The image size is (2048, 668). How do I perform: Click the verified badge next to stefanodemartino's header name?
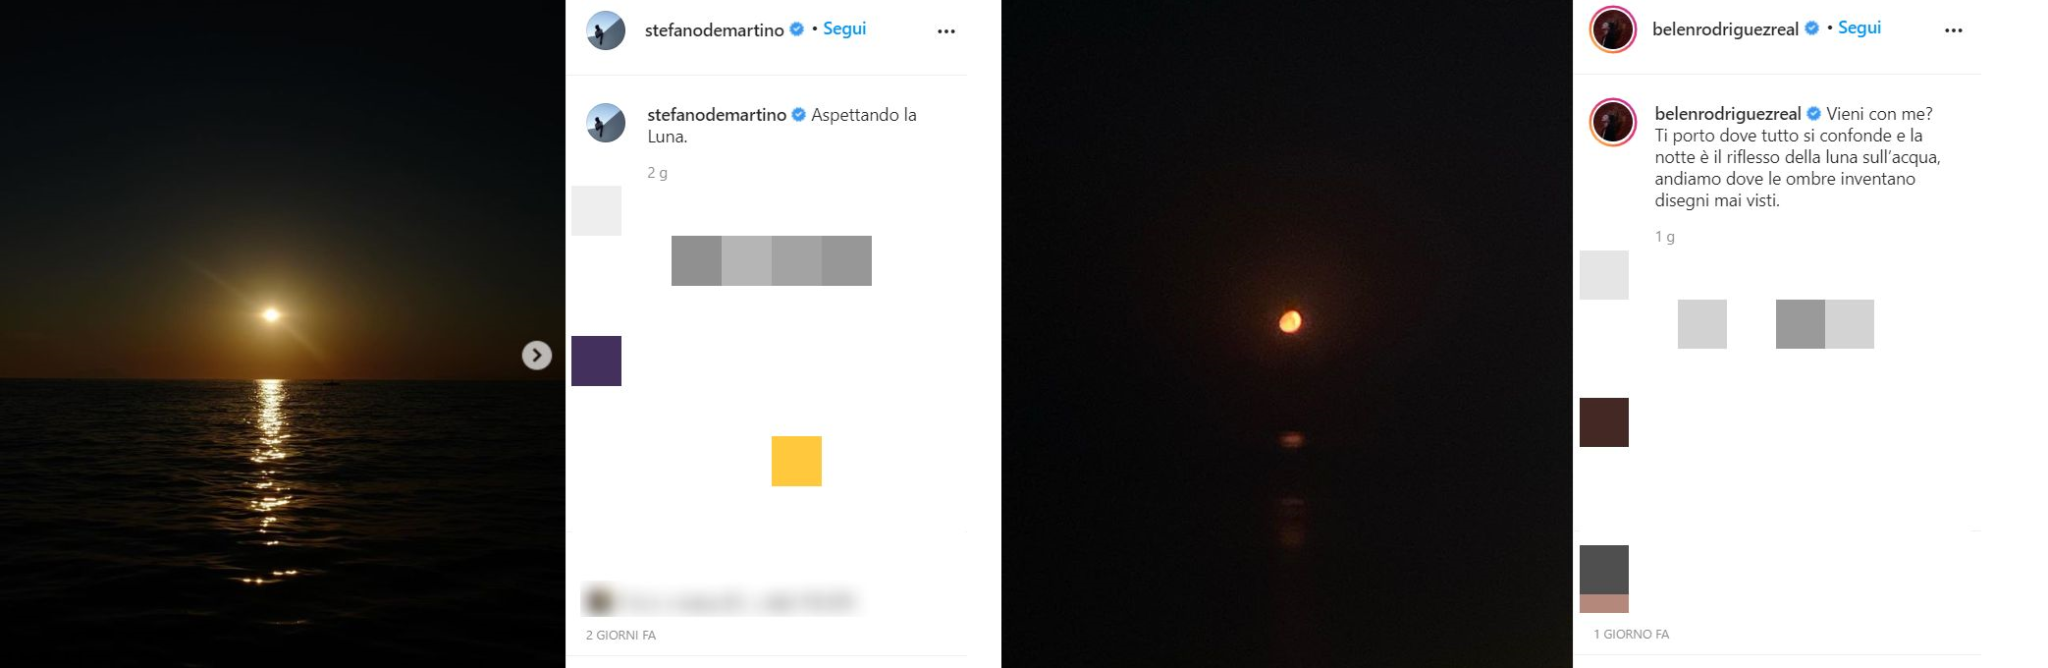[797, 30]
